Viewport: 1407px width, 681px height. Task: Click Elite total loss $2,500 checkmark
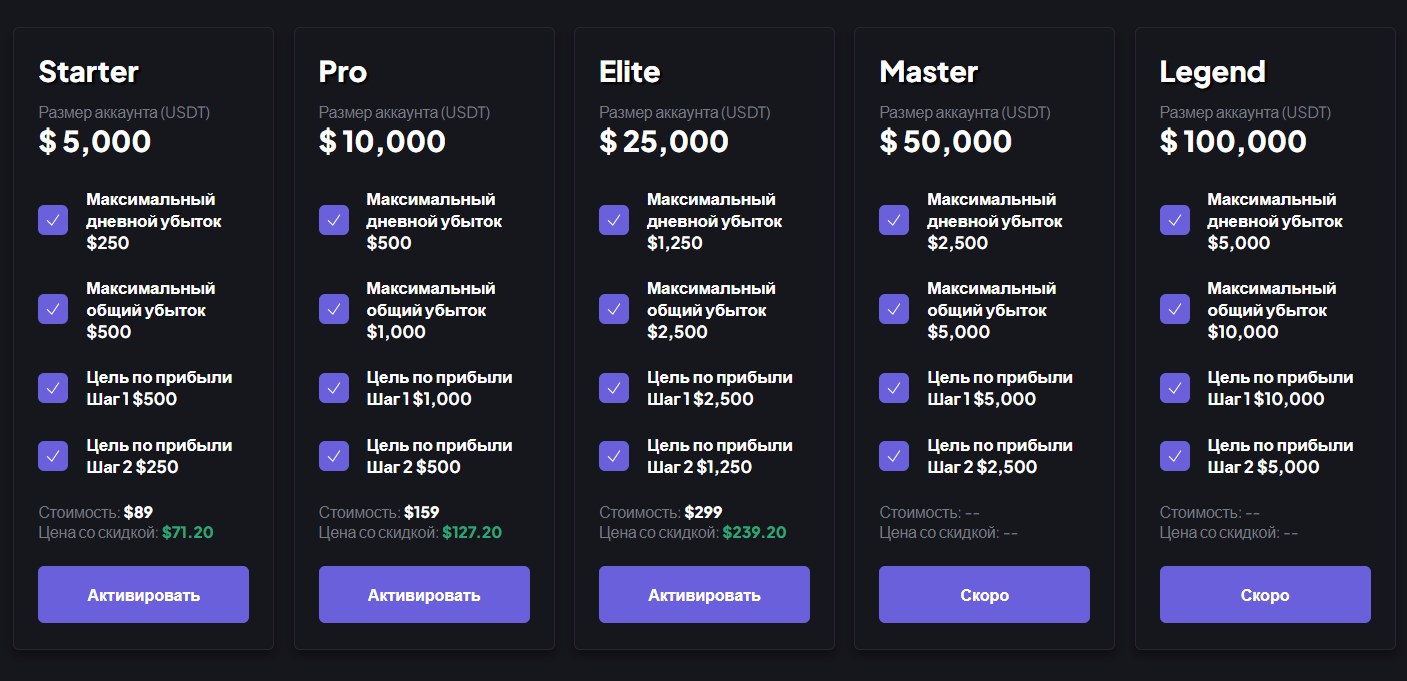614,309
